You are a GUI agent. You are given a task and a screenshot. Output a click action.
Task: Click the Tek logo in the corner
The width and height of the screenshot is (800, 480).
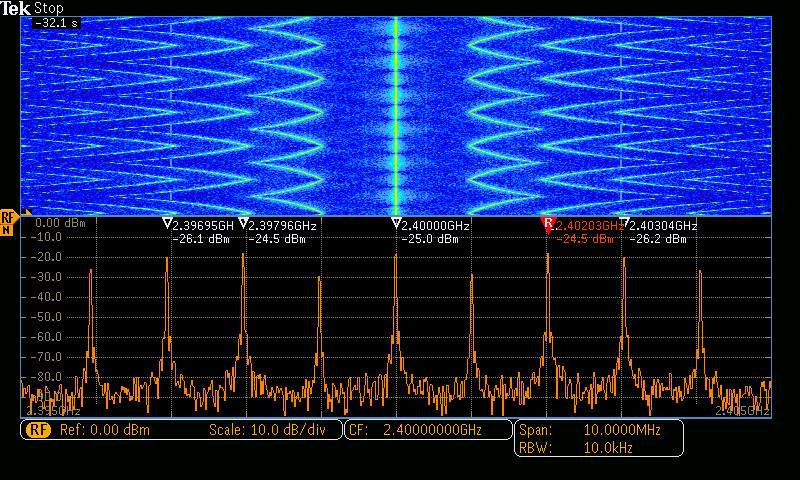pos(16,8)
